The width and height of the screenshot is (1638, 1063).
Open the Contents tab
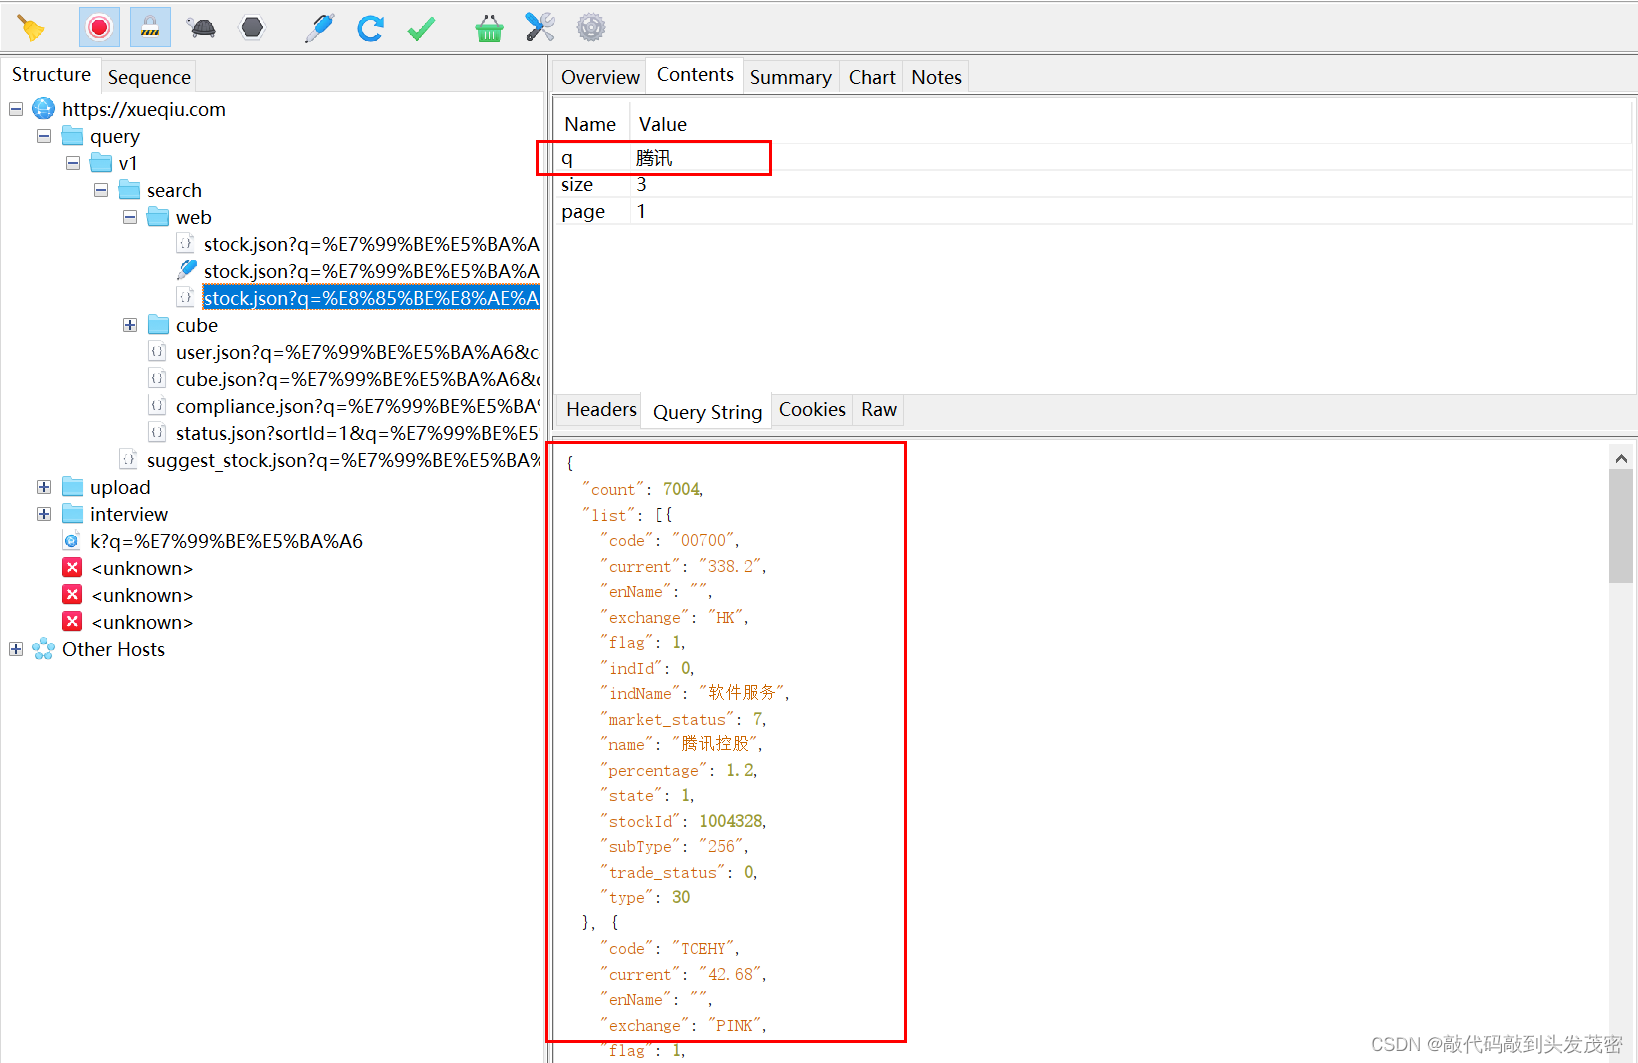tap(695, 74)
